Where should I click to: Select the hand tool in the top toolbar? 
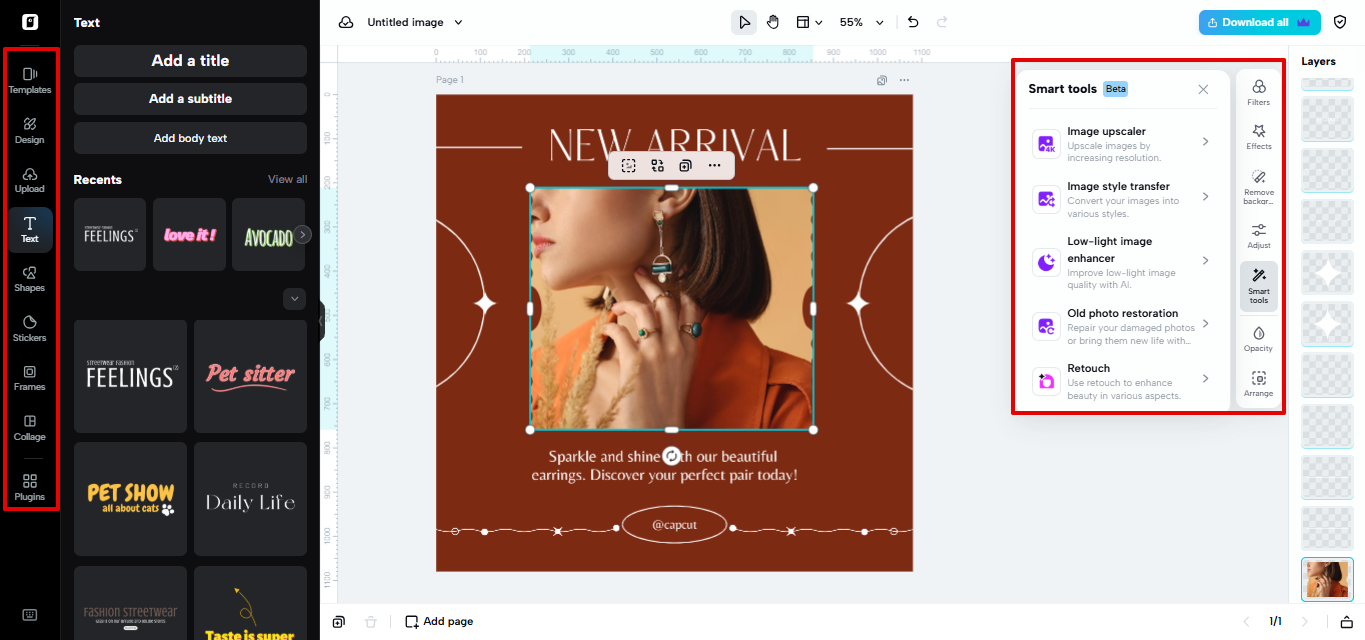coord(773,21)
